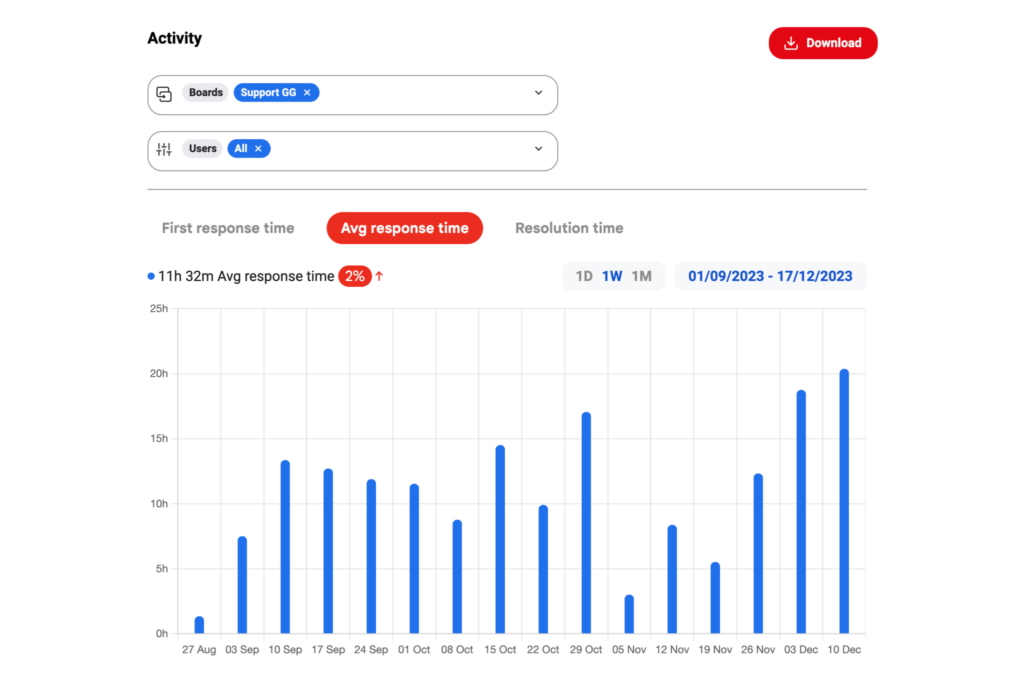1024x683 pixels.
Task: Click the 12 Nov bar in chart
Action: click(672, 579)
